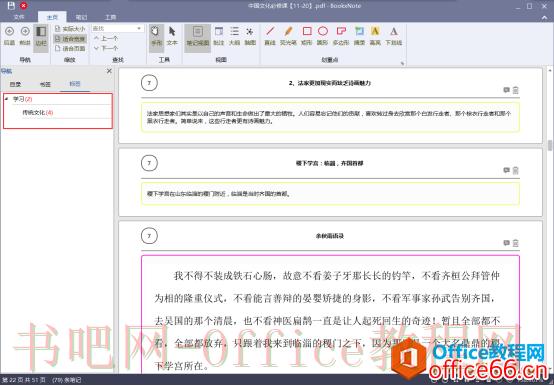Click the vertical scrollbar thumb of notes pane
This screenshot has width=554, height=386.
coord(550,145)
